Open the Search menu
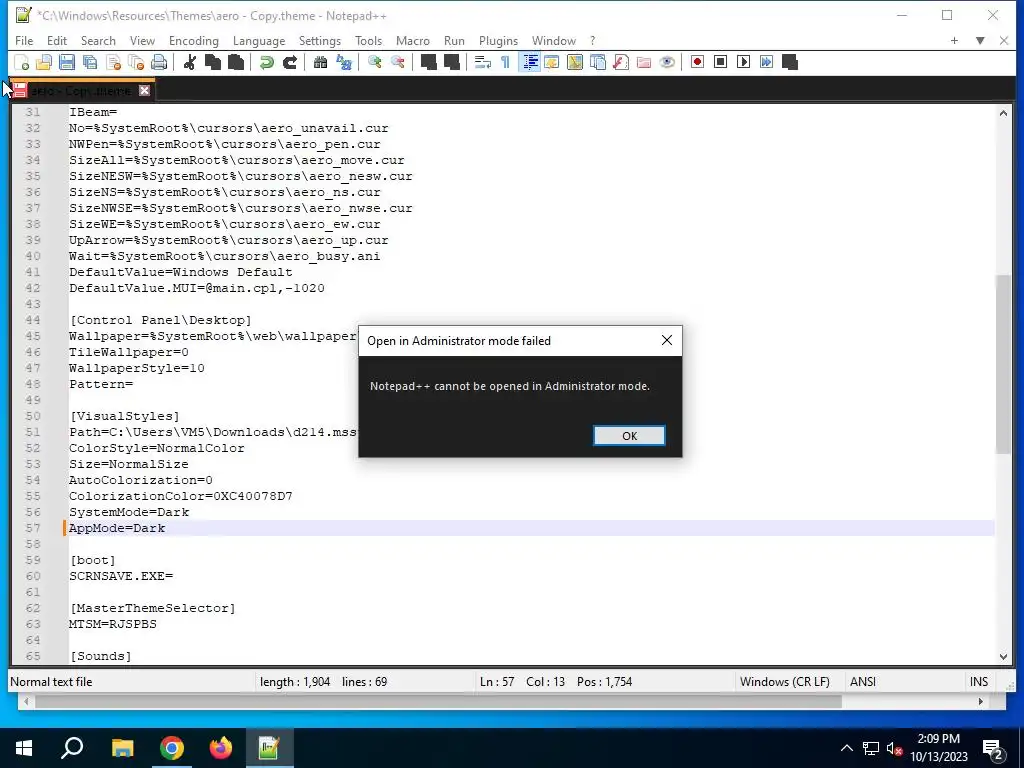 98,40
